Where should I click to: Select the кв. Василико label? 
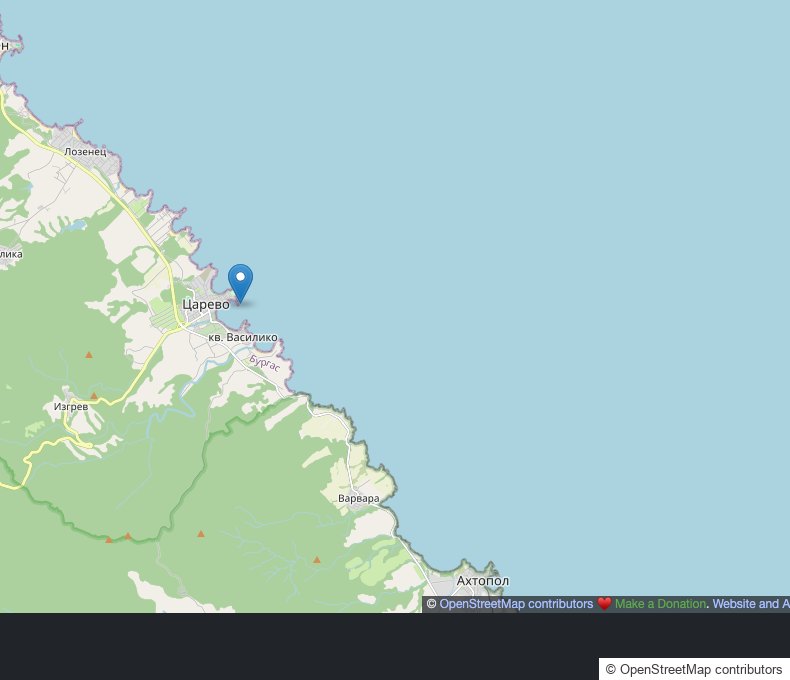(243, 337)
